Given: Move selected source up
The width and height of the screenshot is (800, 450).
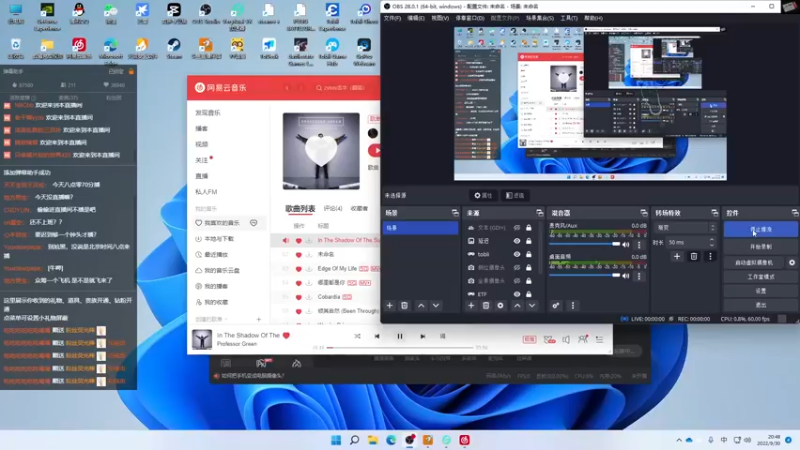Looking at the screenshot, I should point(517,305).
